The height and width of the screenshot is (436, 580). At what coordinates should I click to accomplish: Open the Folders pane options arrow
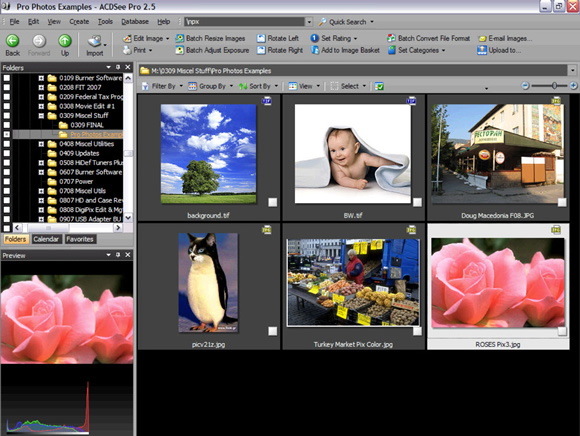pos(108,67)
